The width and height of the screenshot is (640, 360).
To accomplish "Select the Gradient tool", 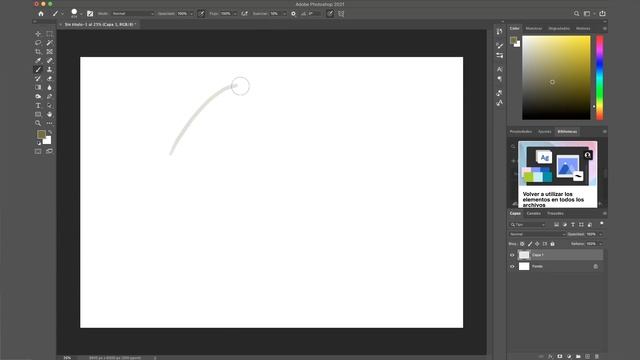I will click(x=38, y=87).
